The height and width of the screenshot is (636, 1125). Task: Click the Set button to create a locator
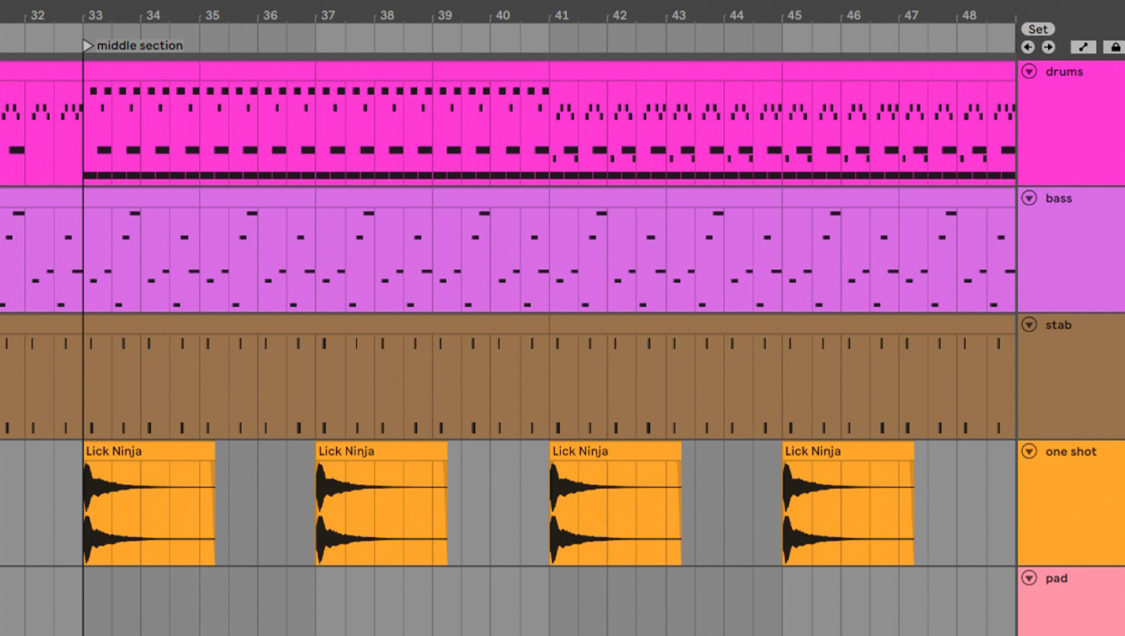(x=1037, y=29)
